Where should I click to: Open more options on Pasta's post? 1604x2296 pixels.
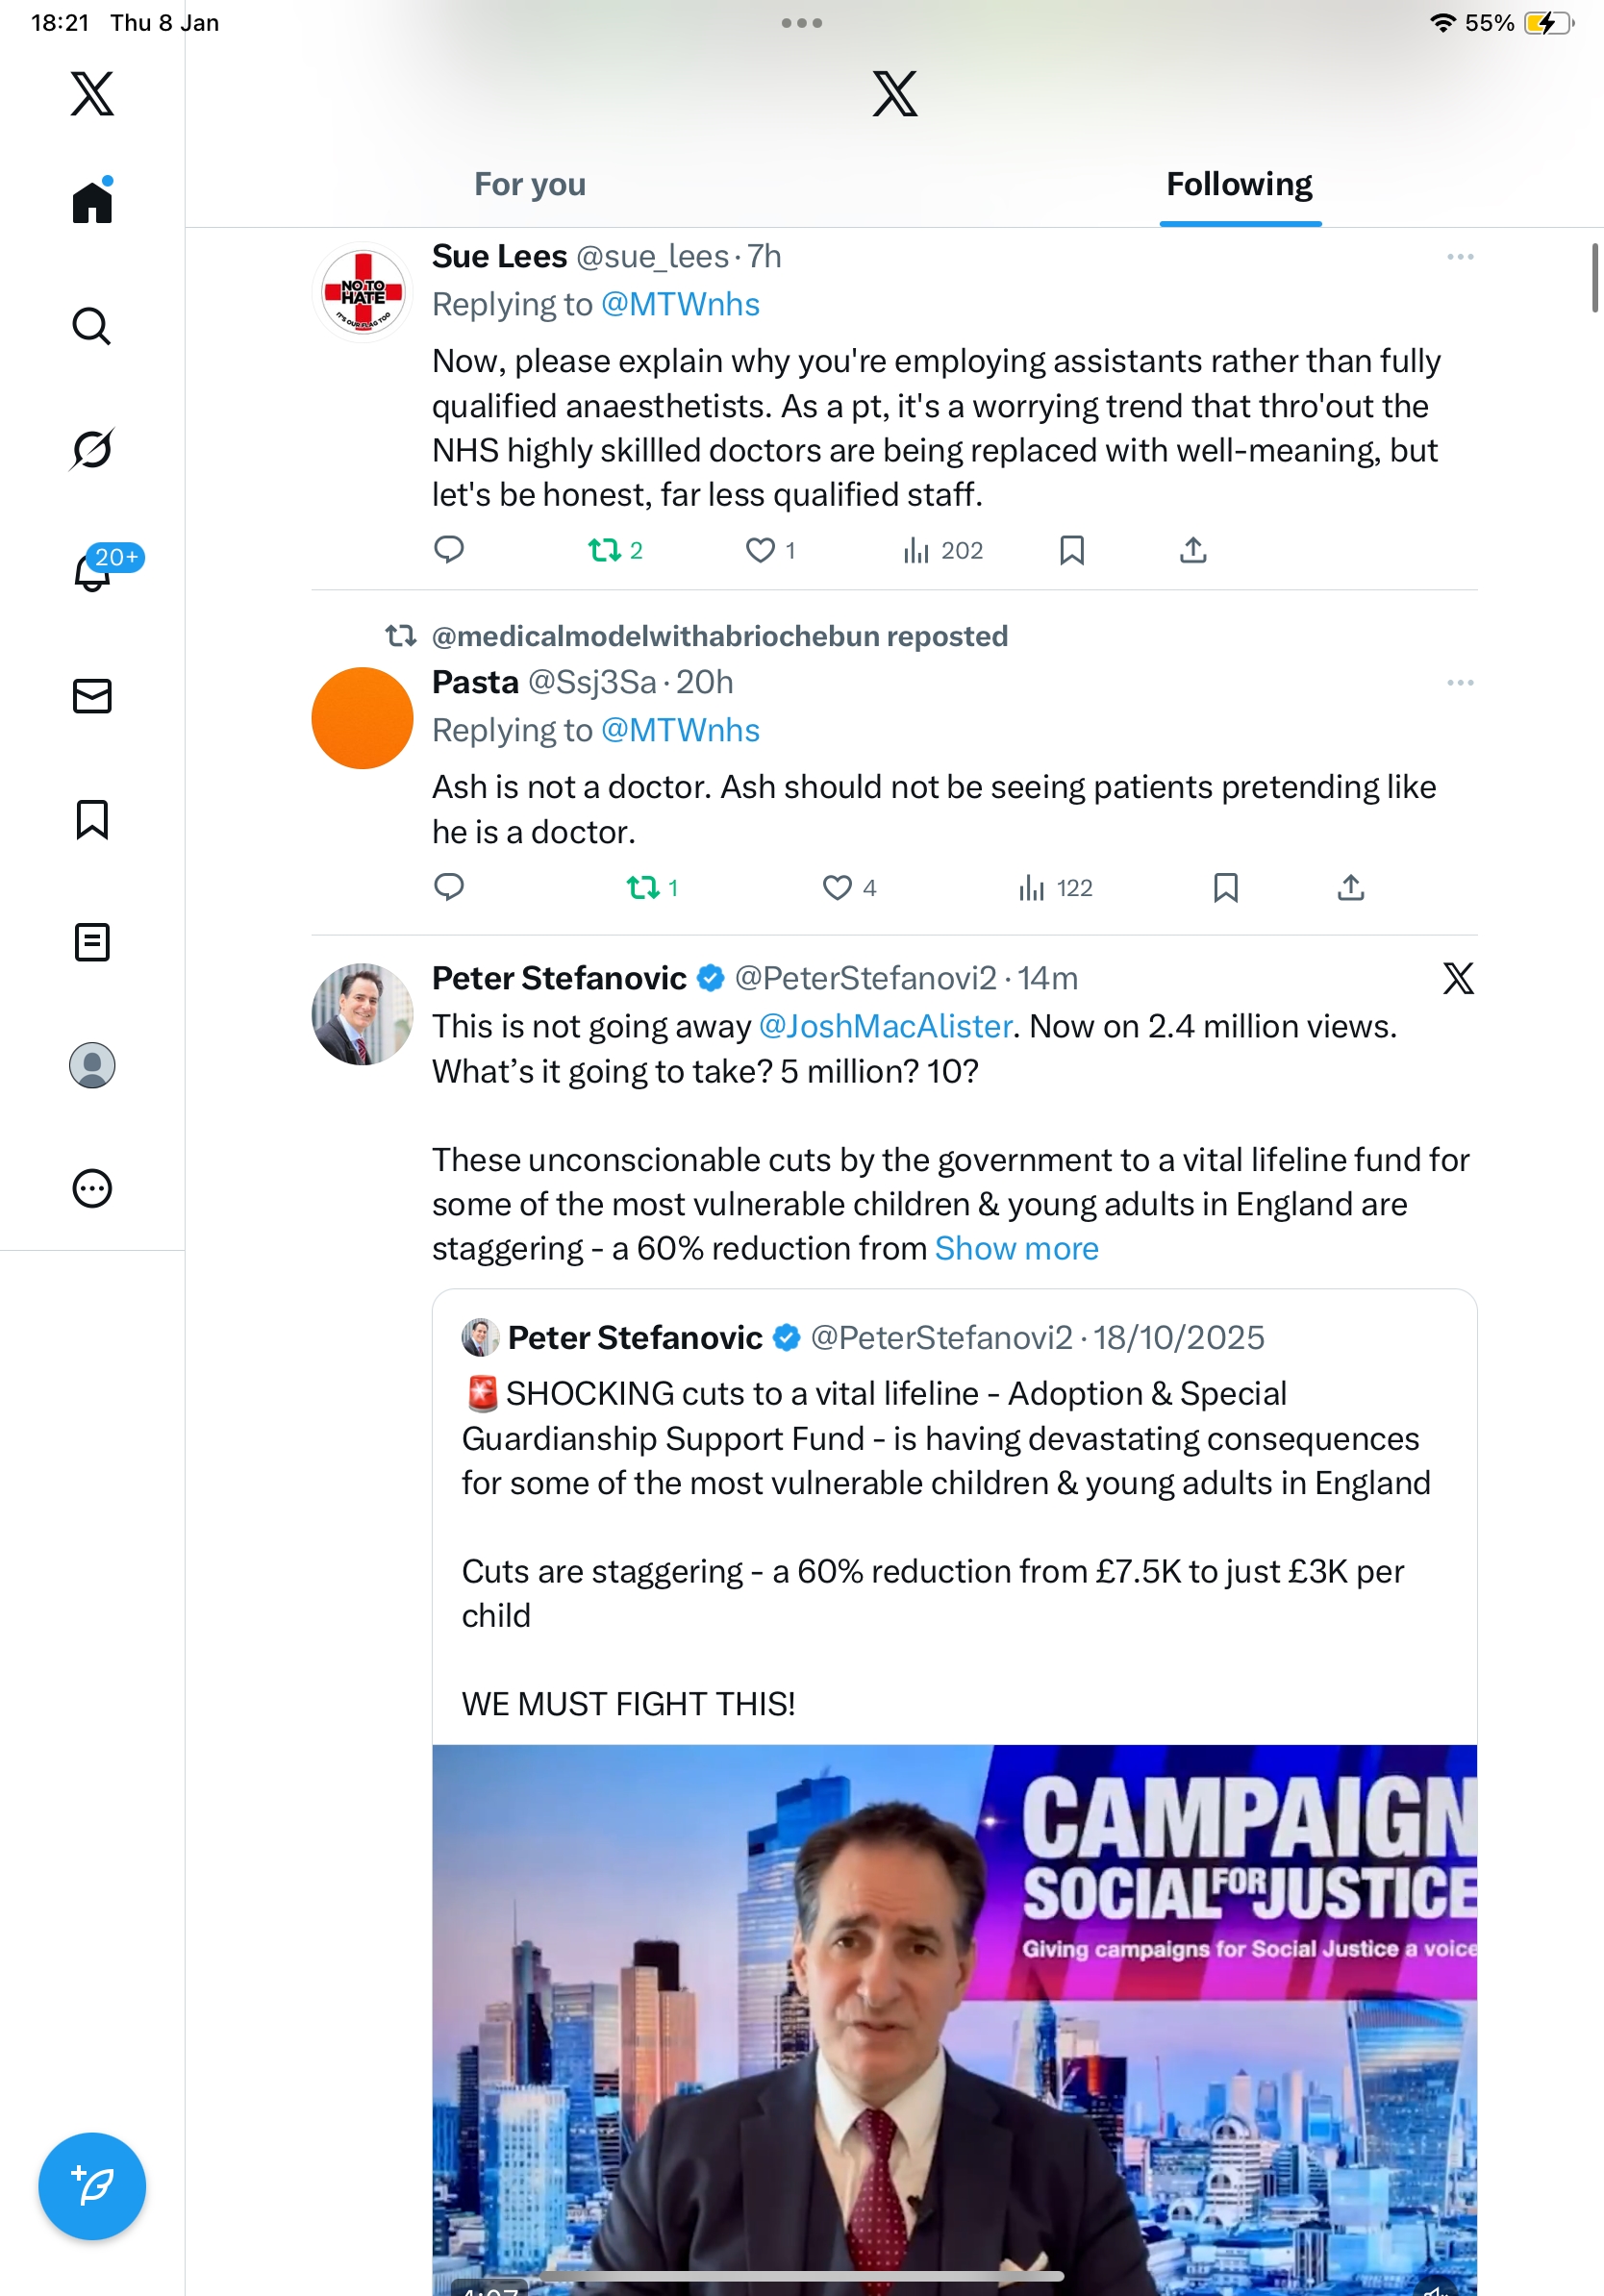(1459, 683)
